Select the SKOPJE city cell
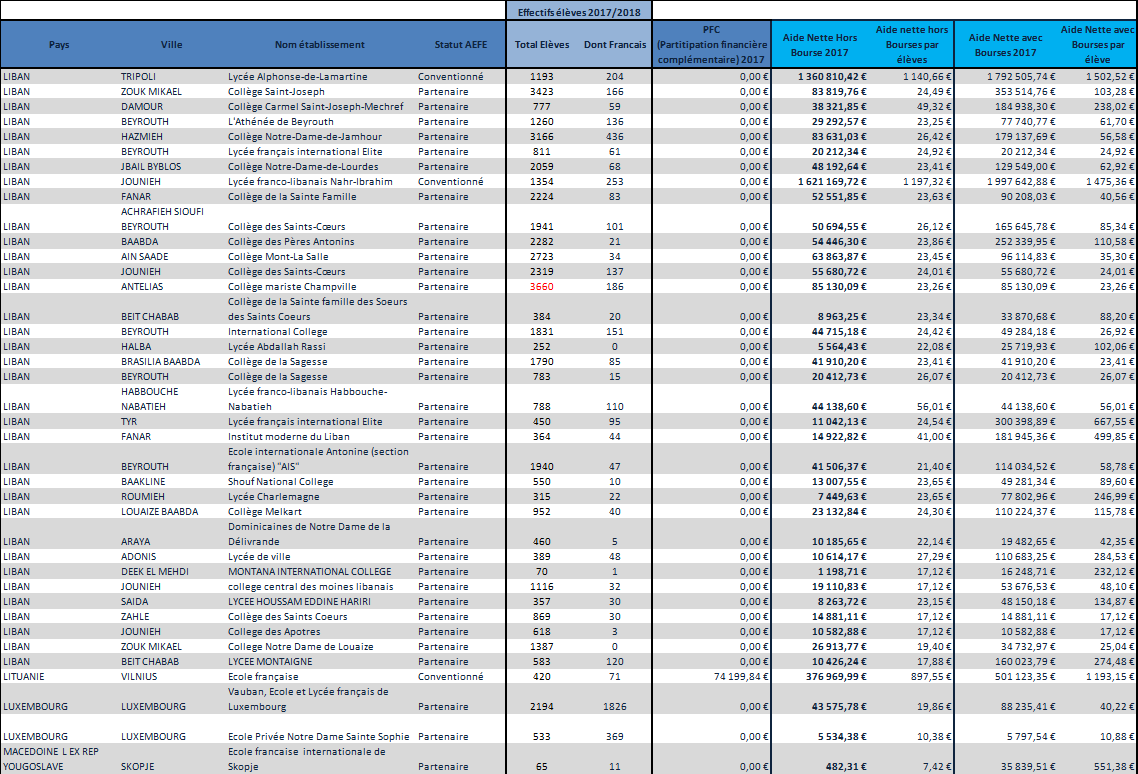 [x=137, y=767]
